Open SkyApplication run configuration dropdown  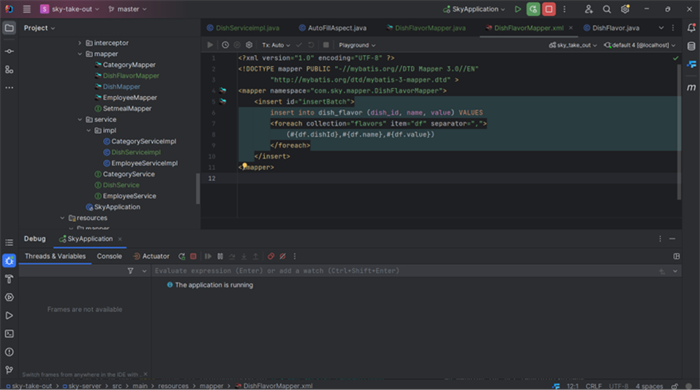click(x=474, y=9)
